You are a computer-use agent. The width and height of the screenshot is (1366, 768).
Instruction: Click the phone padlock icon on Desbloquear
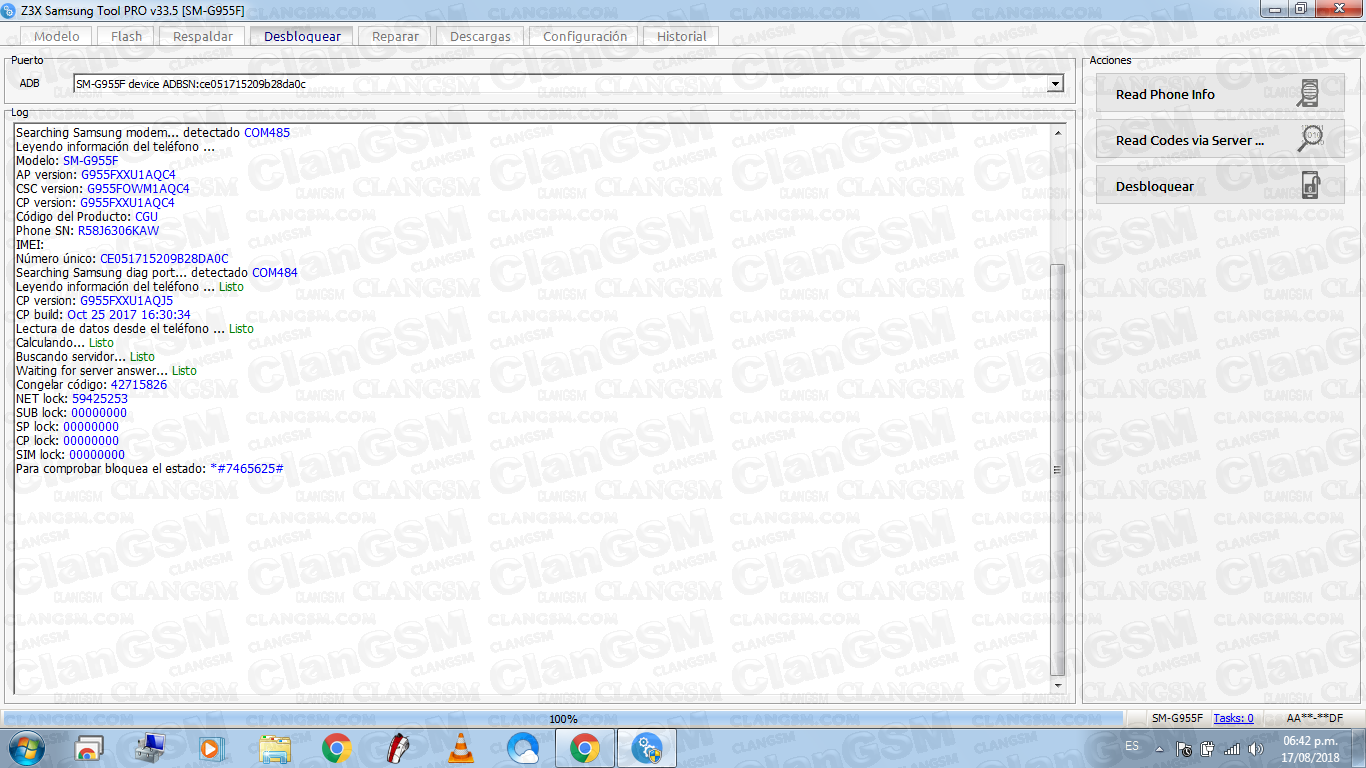1310,186
